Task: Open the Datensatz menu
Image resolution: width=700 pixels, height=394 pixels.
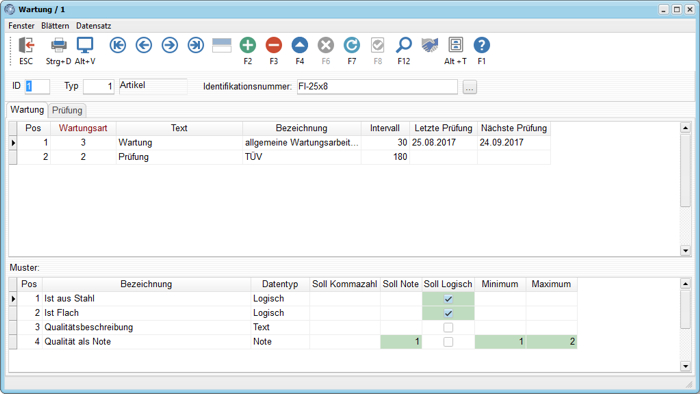Action: pos(93,26)
